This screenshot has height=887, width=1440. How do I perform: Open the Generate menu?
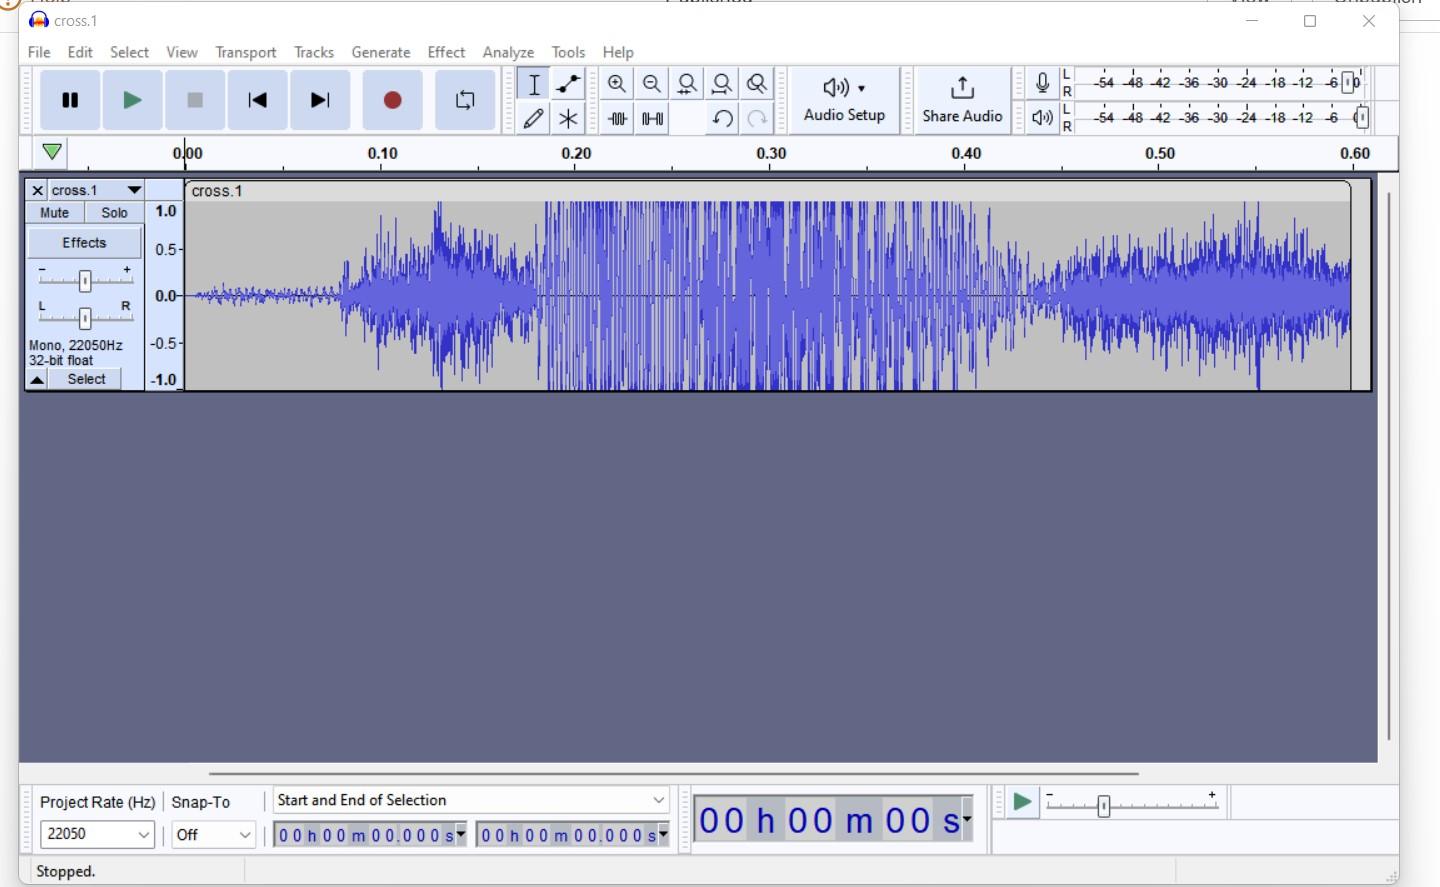pyautogui.click(x=381, y=52)
